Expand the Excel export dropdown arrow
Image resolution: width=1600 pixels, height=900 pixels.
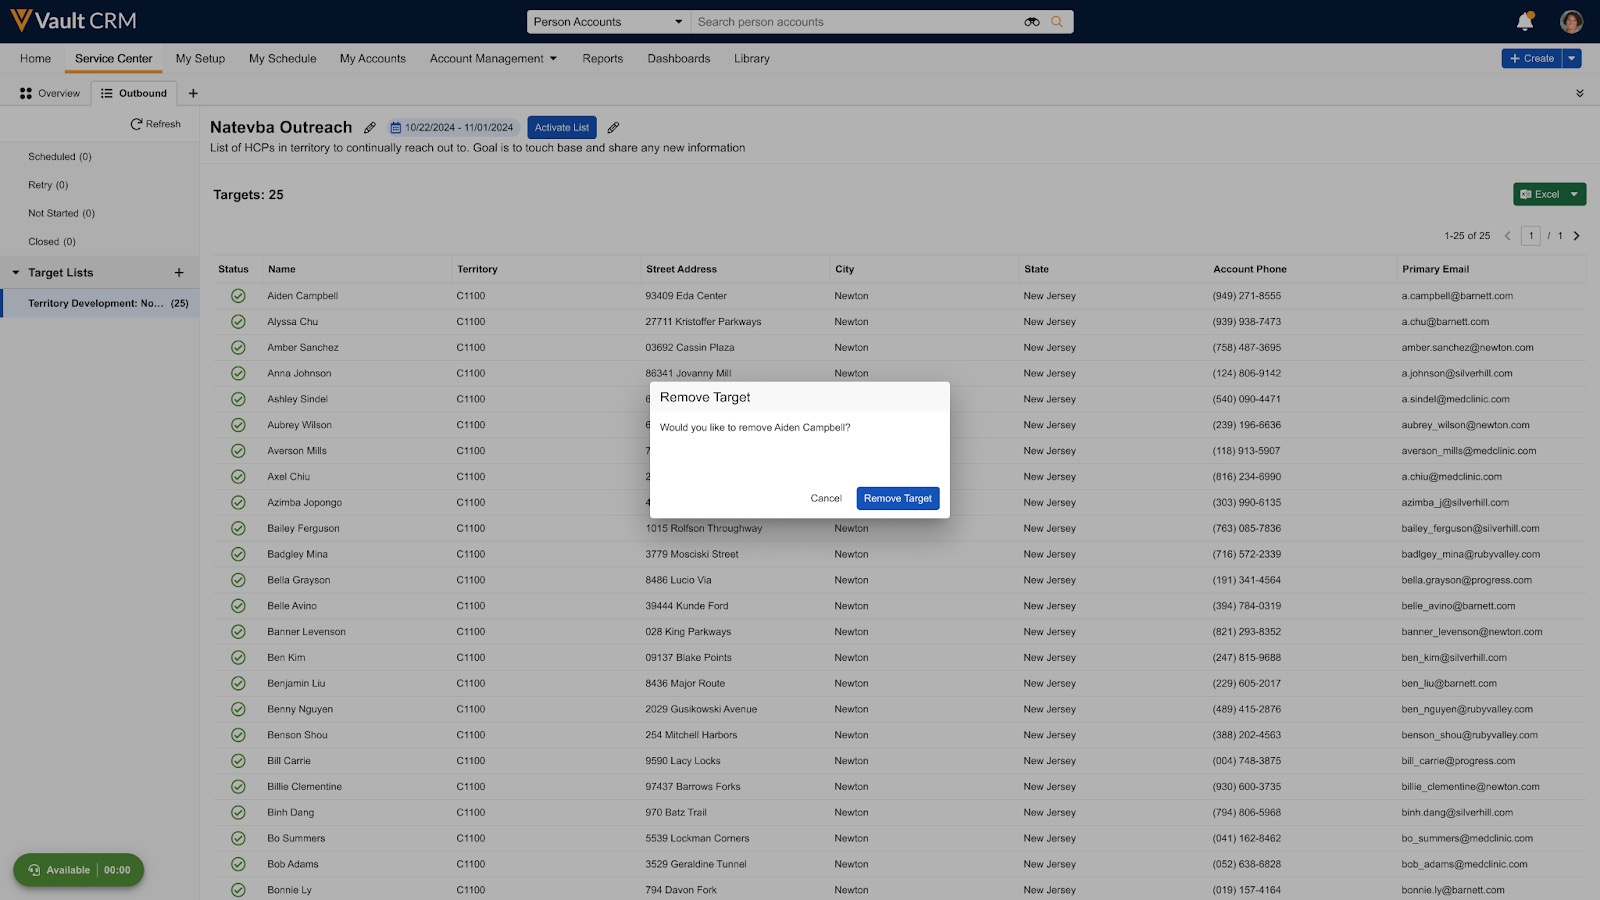1574,195
